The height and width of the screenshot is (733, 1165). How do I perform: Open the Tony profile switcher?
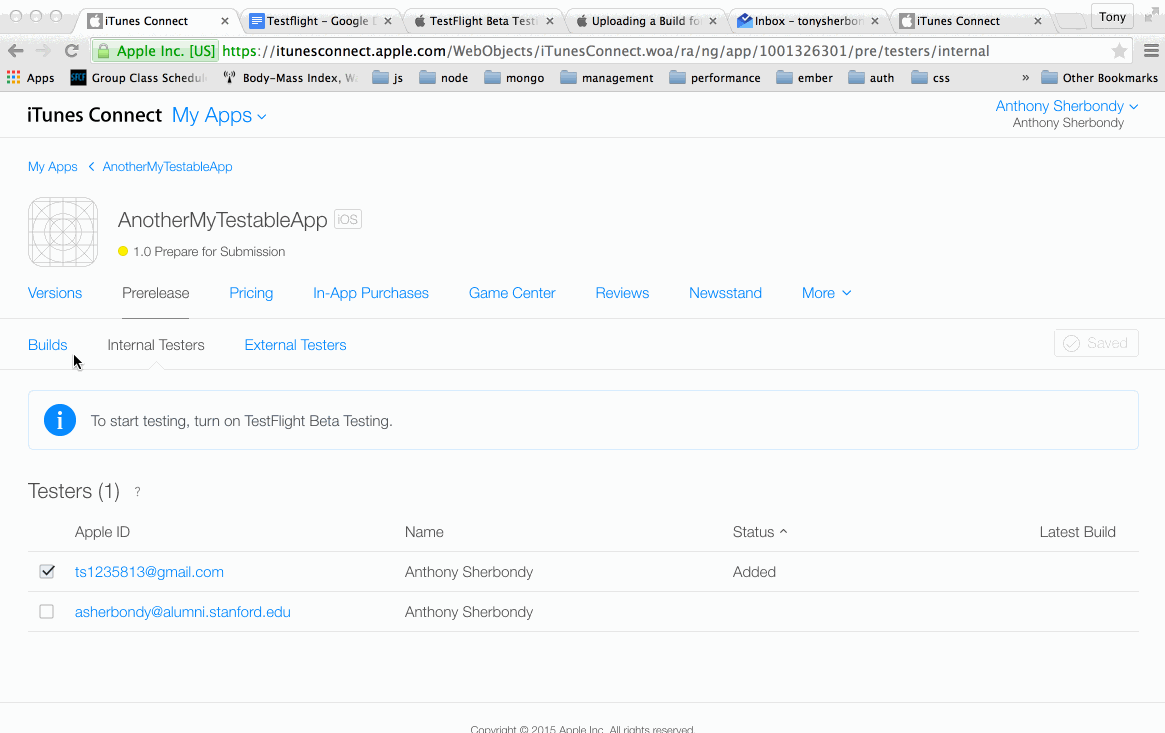(1112, 16)
